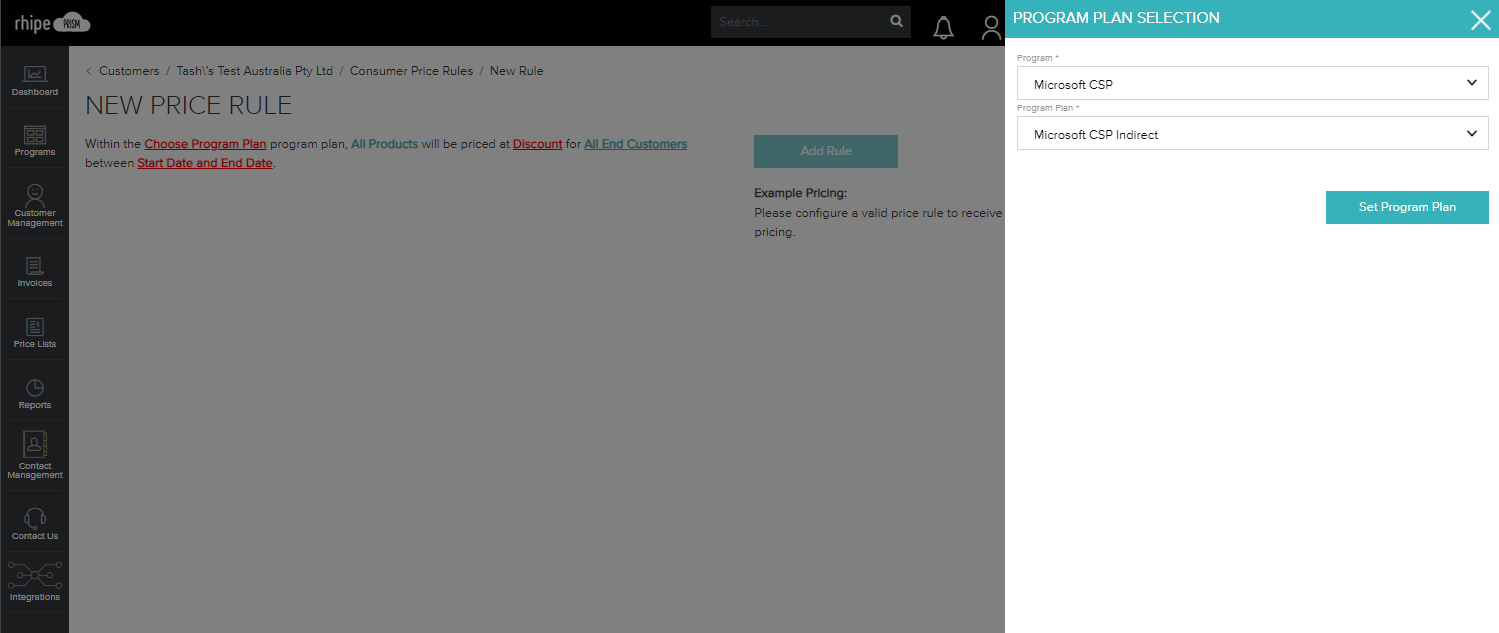Screen dimensions: 1499x633
Task: Open Contact Management in sidebar
Action: [35, 456]
